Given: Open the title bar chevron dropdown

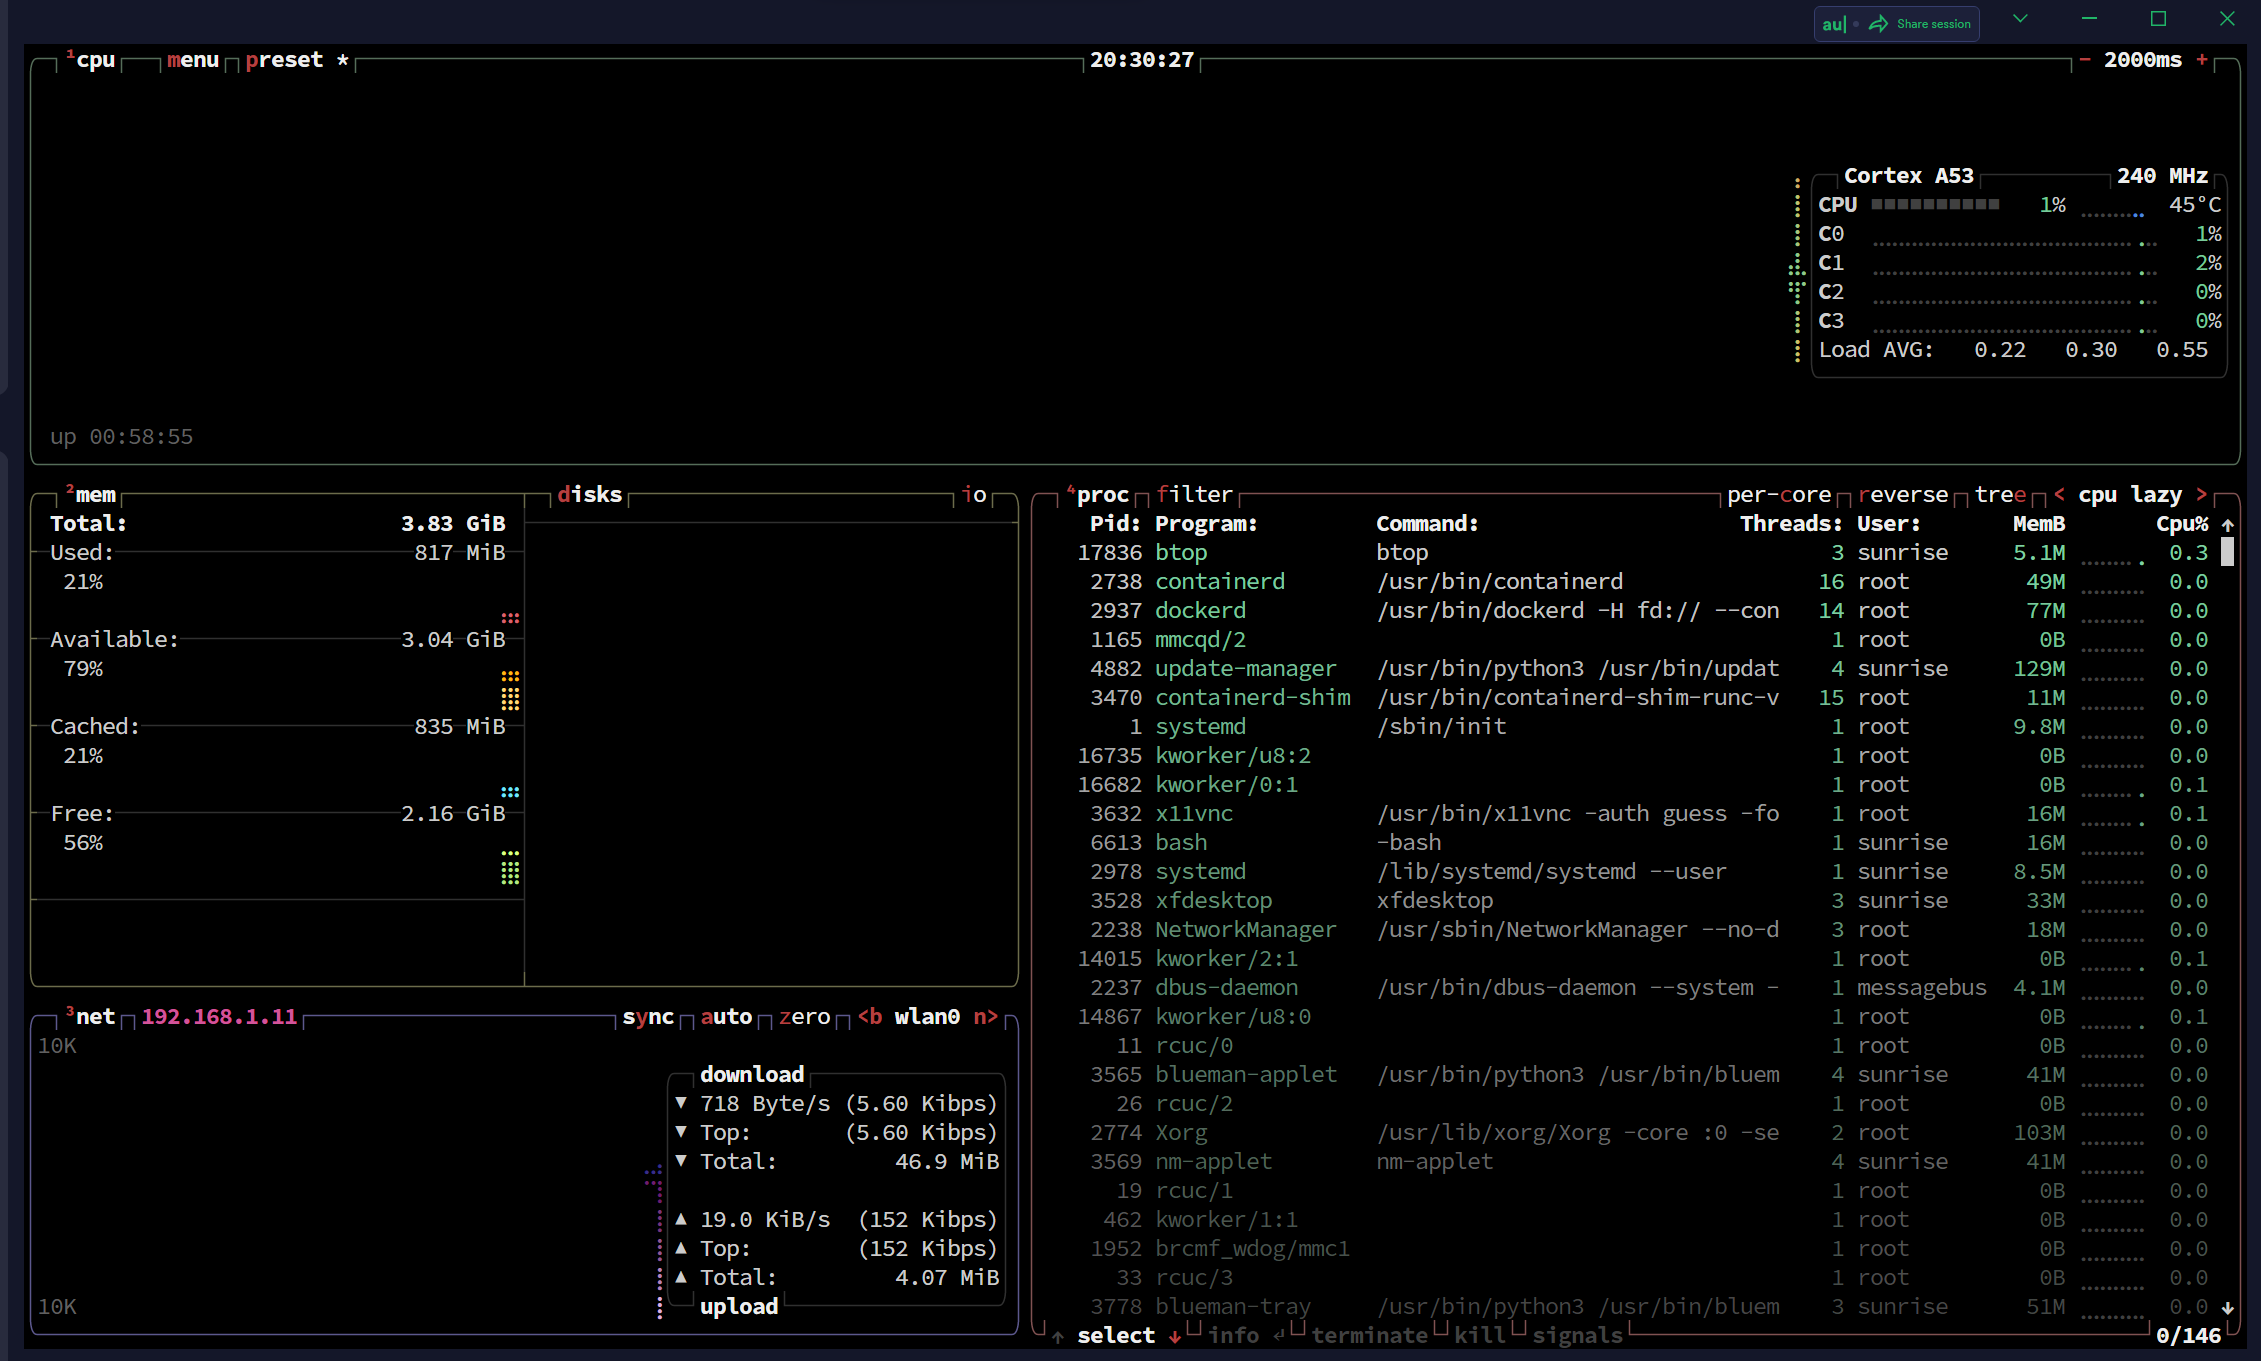Looking at the screenshot, I should (x=2020, y=19).
